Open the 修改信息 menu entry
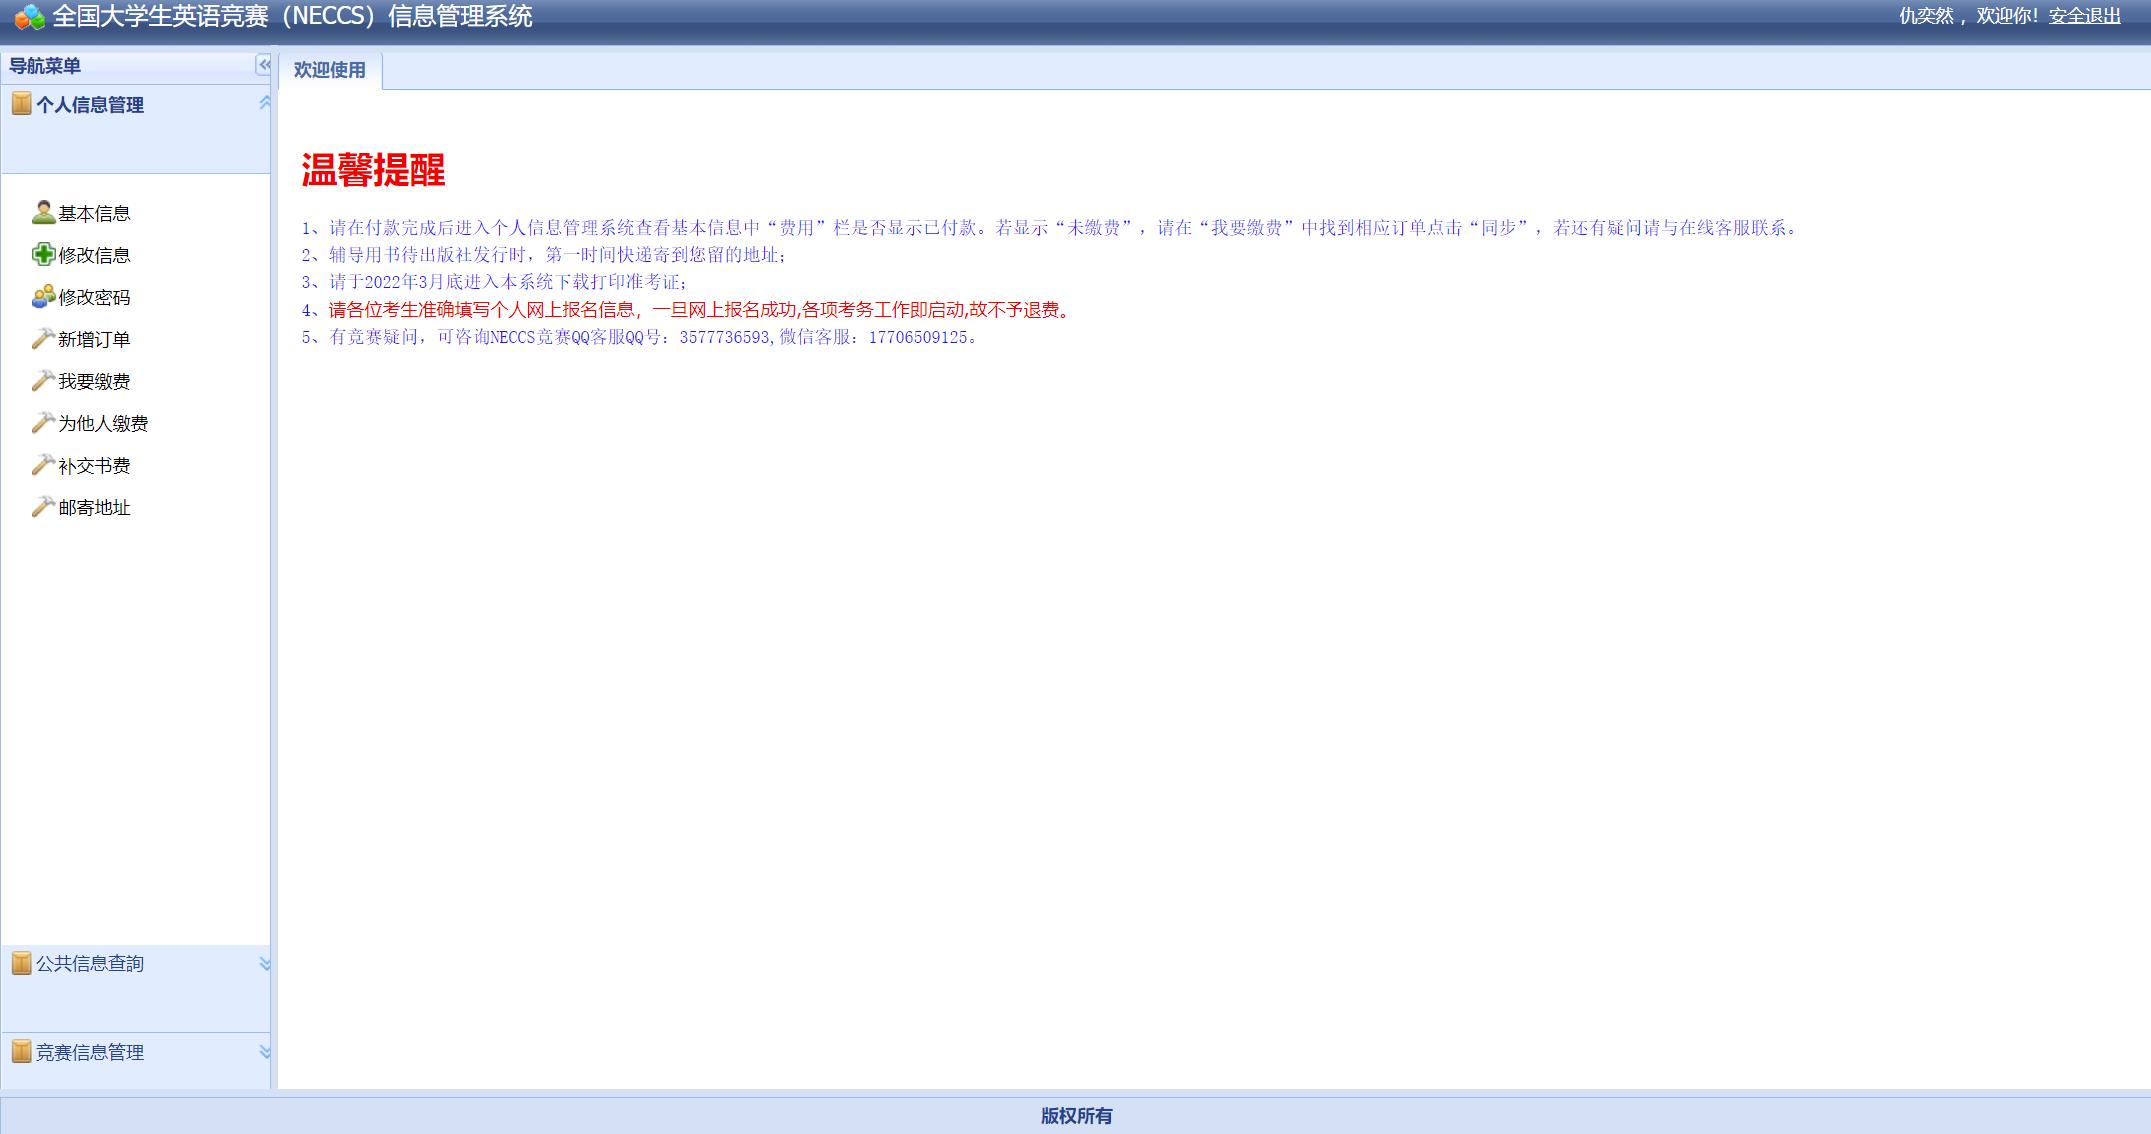 [94, 255]
